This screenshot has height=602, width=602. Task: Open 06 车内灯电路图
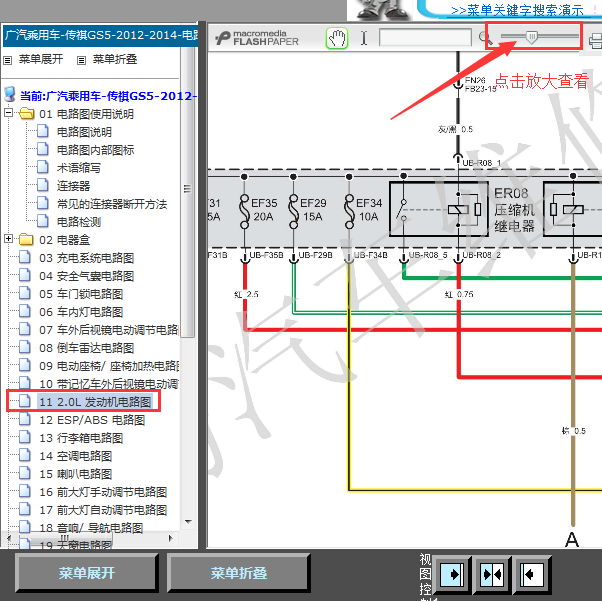(81, 312)
